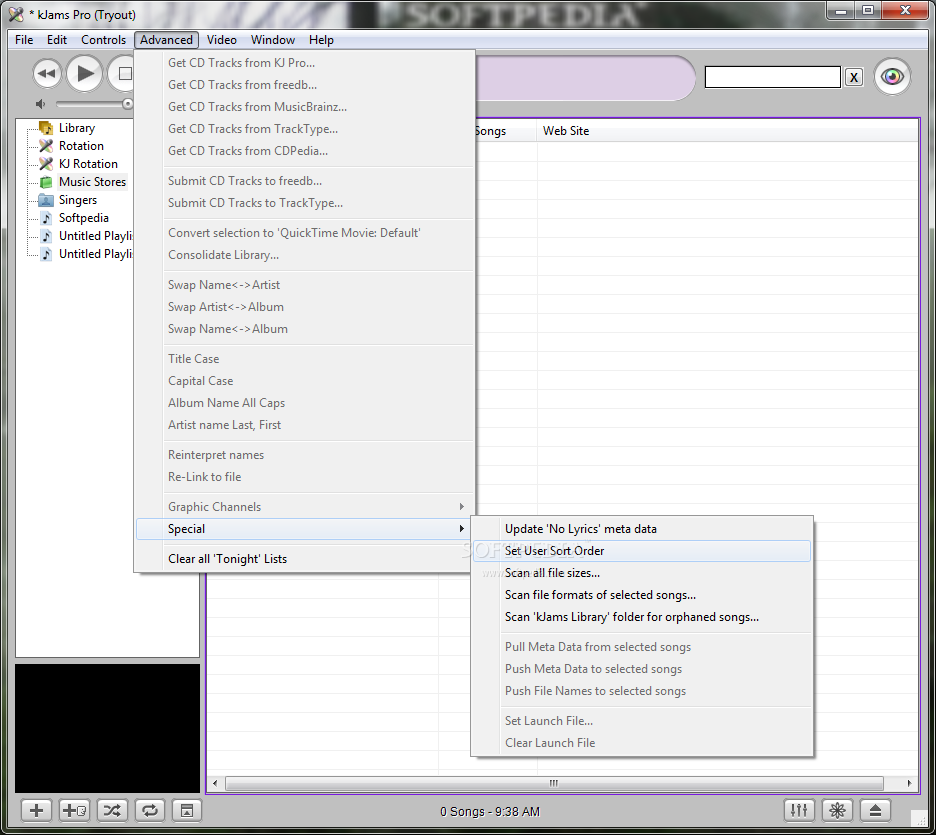Click Swap Name<->Artist entry
The image size is (936, 835).
[304, 285]
